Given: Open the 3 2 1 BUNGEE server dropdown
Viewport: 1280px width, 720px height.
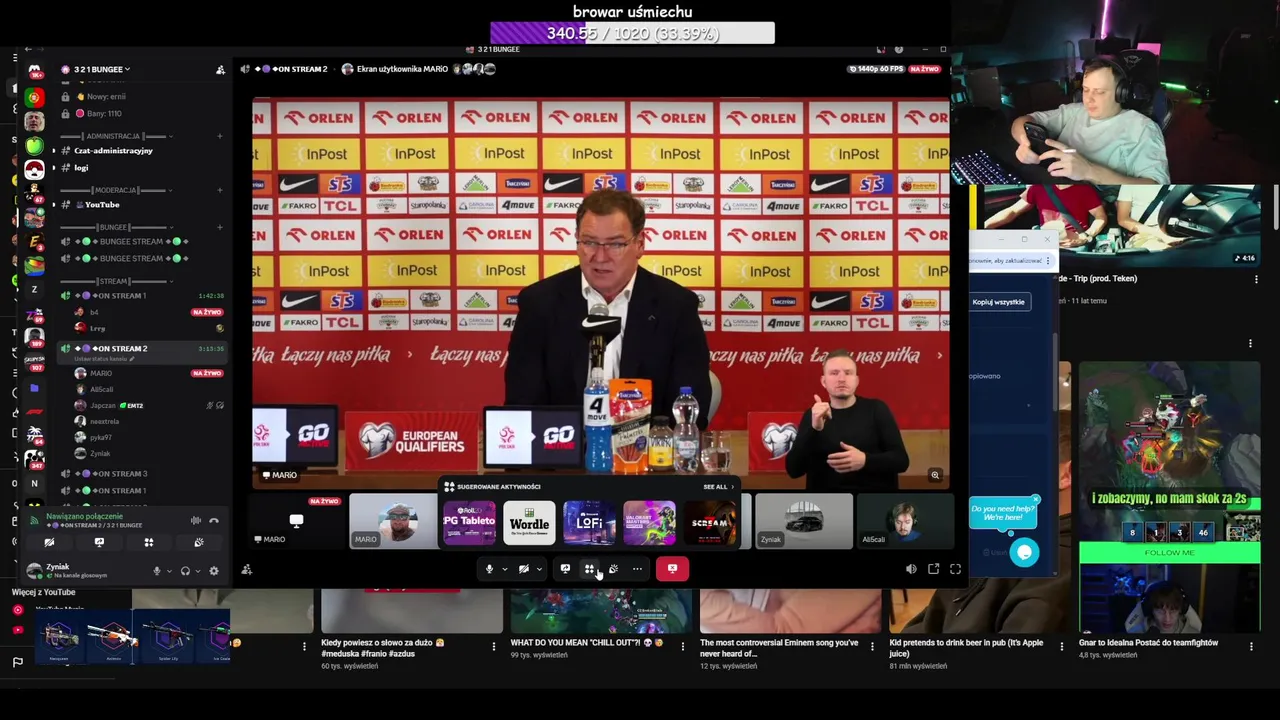Looking at the screenshot, I should click(x=96, y=69).
